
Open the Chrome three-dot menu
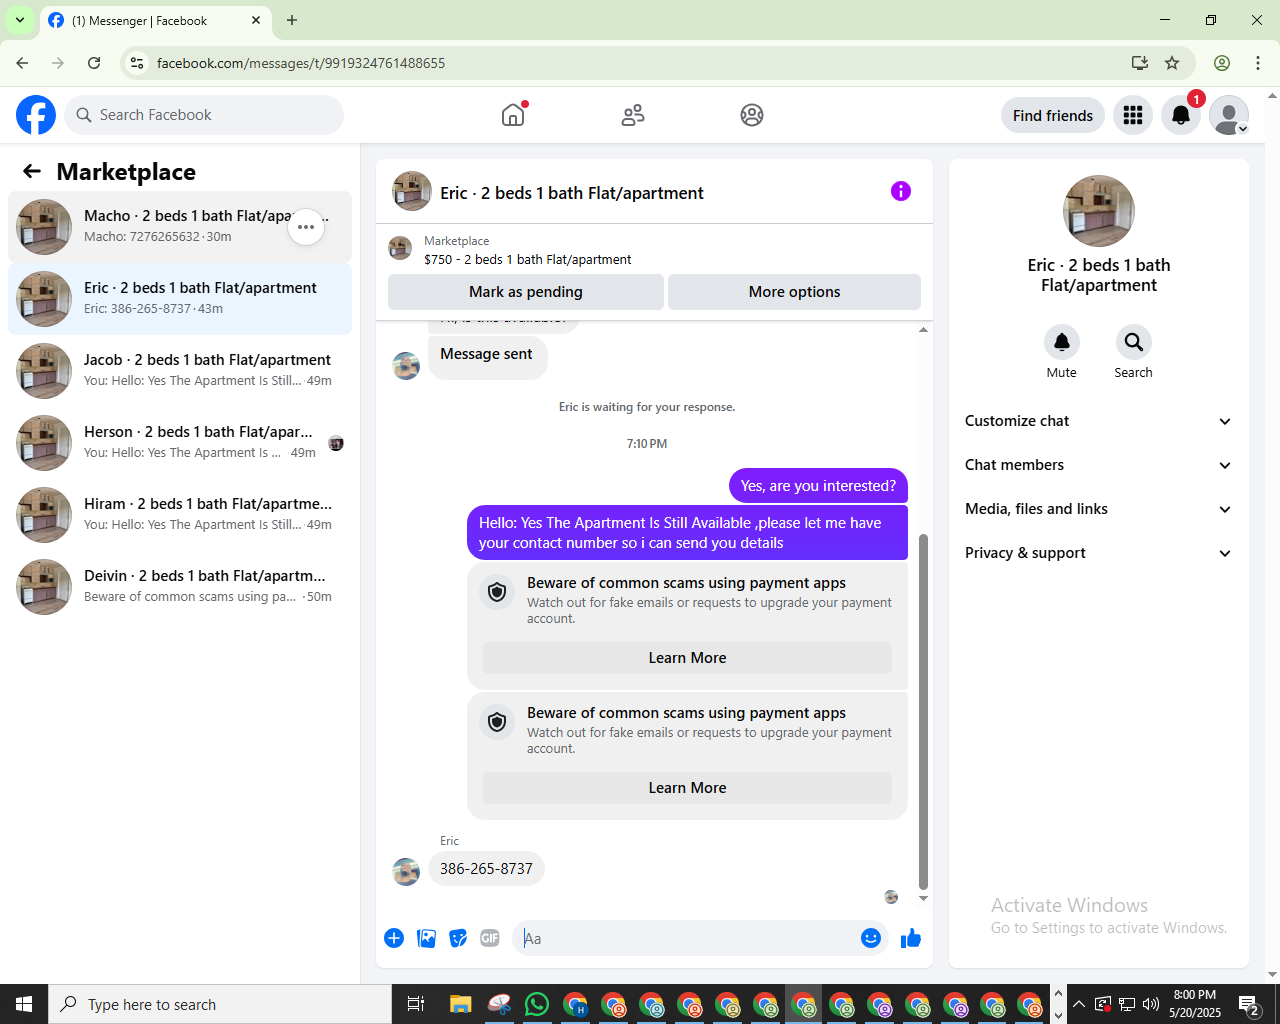click(x=1258, y=63)
